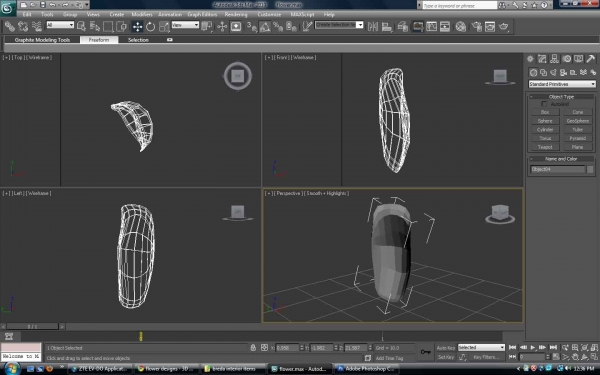Switch to the Motion command panel

[x=566, y=59]
